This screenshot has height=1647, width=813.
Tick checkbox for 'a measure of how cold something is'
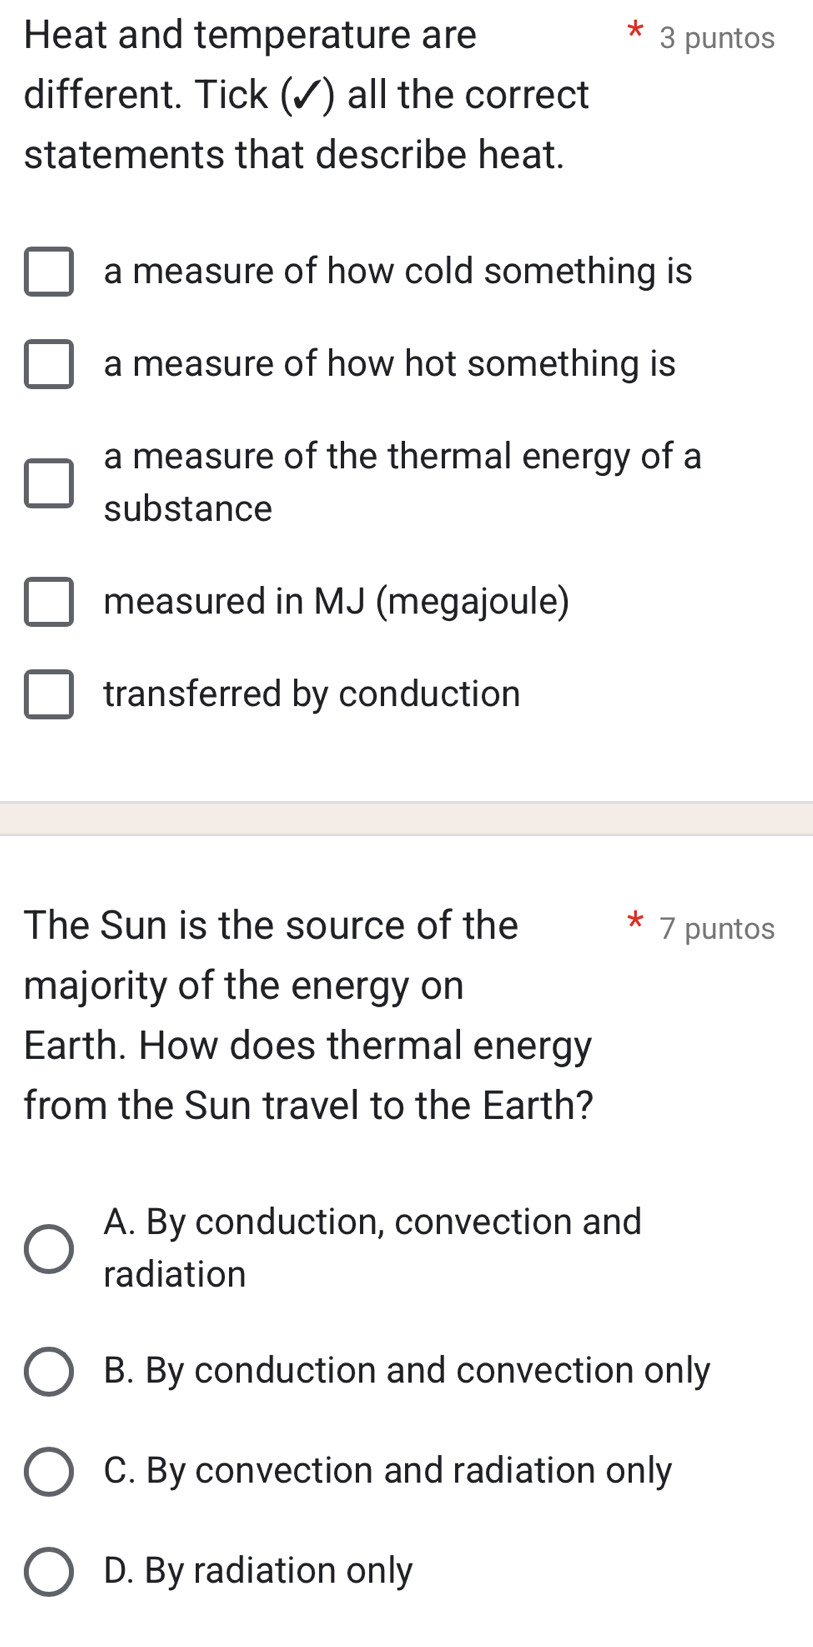tap(49, 272)
